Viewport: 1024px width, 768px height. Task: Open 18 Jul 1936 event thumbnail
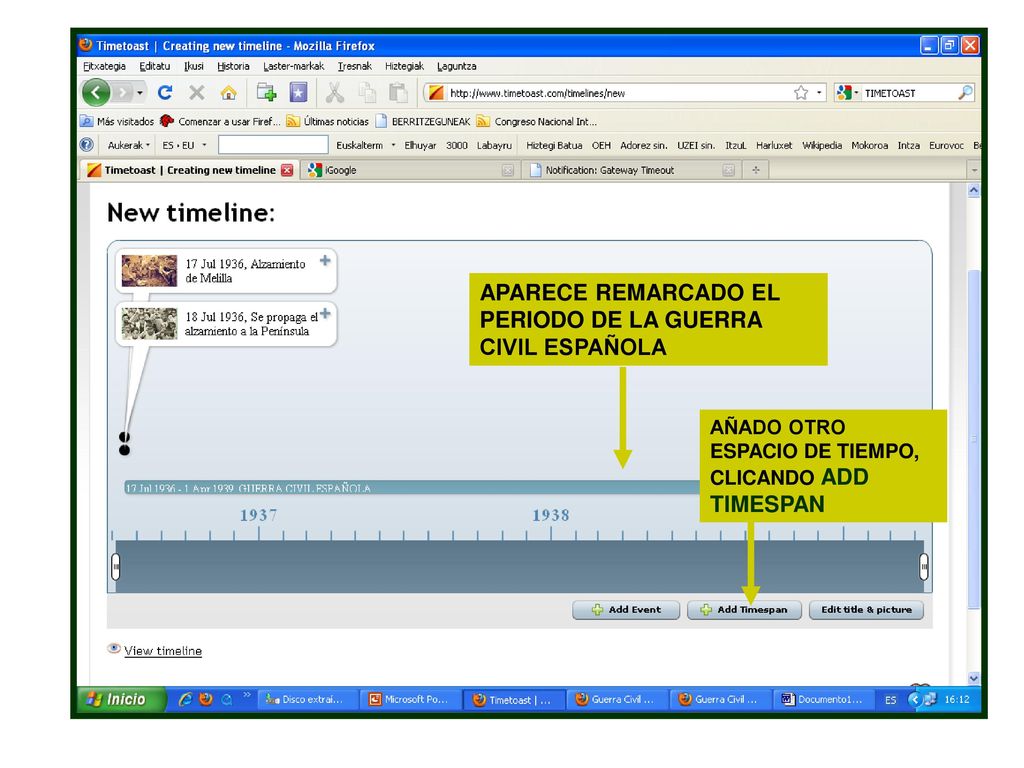click(x=149, y=324)
